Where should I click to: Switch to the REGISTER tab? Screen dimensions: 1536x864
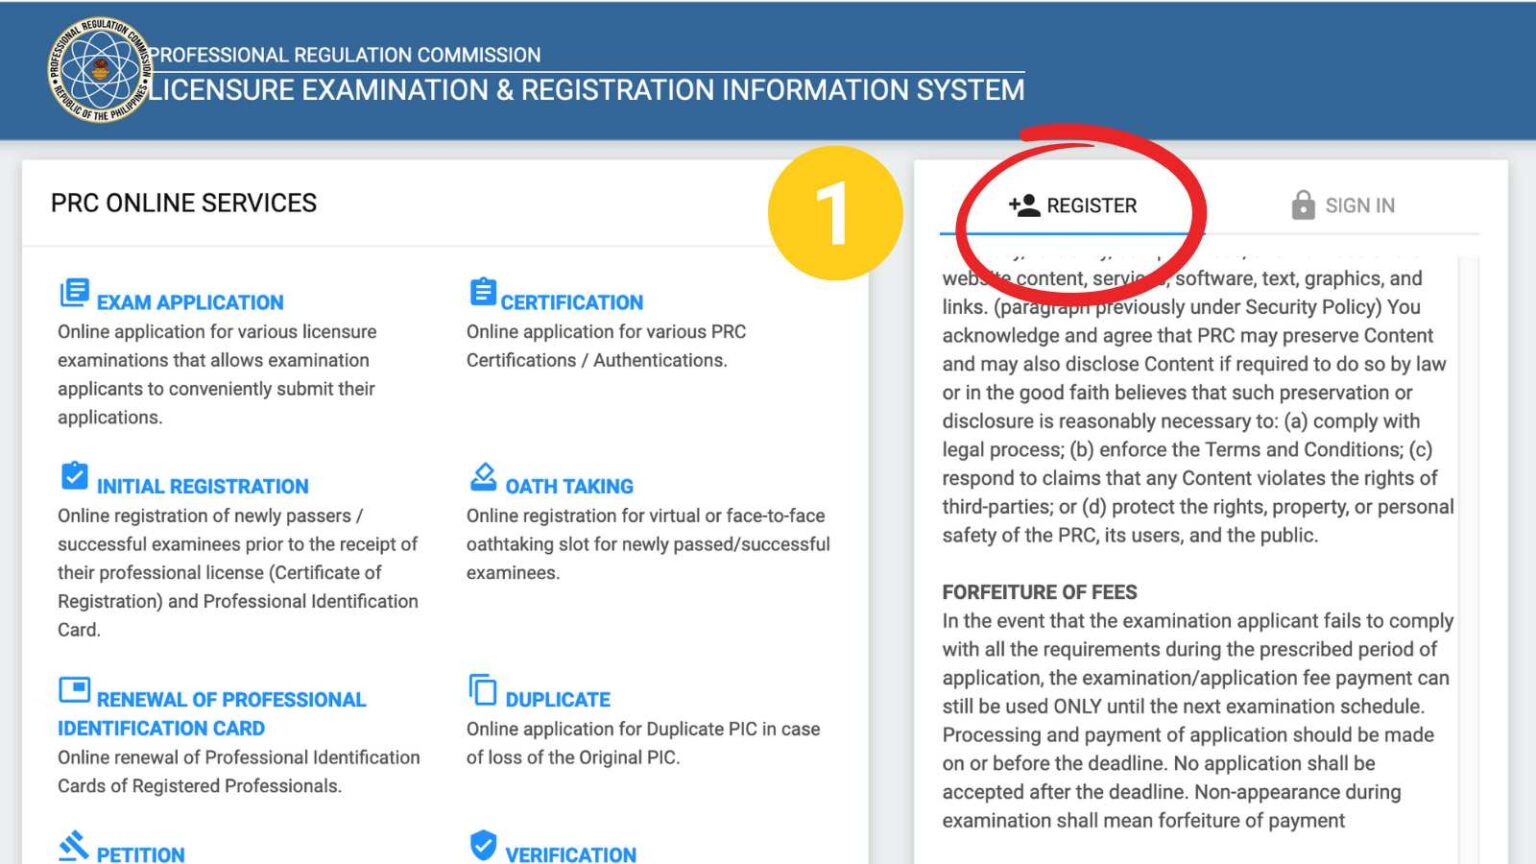pyautogui.click(x=1072, y=205)
